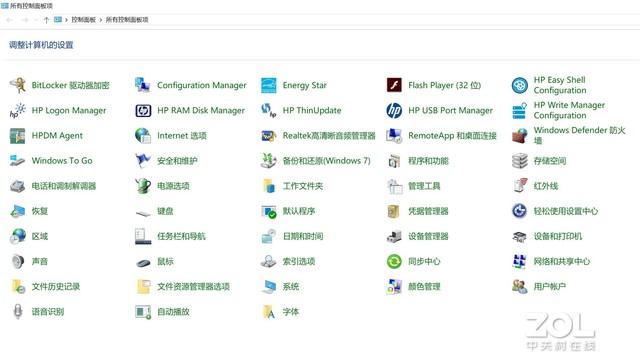Screen dimensions: 640x362
Task: Open the 用户帐户 link
Action: [x=549, y=286]
